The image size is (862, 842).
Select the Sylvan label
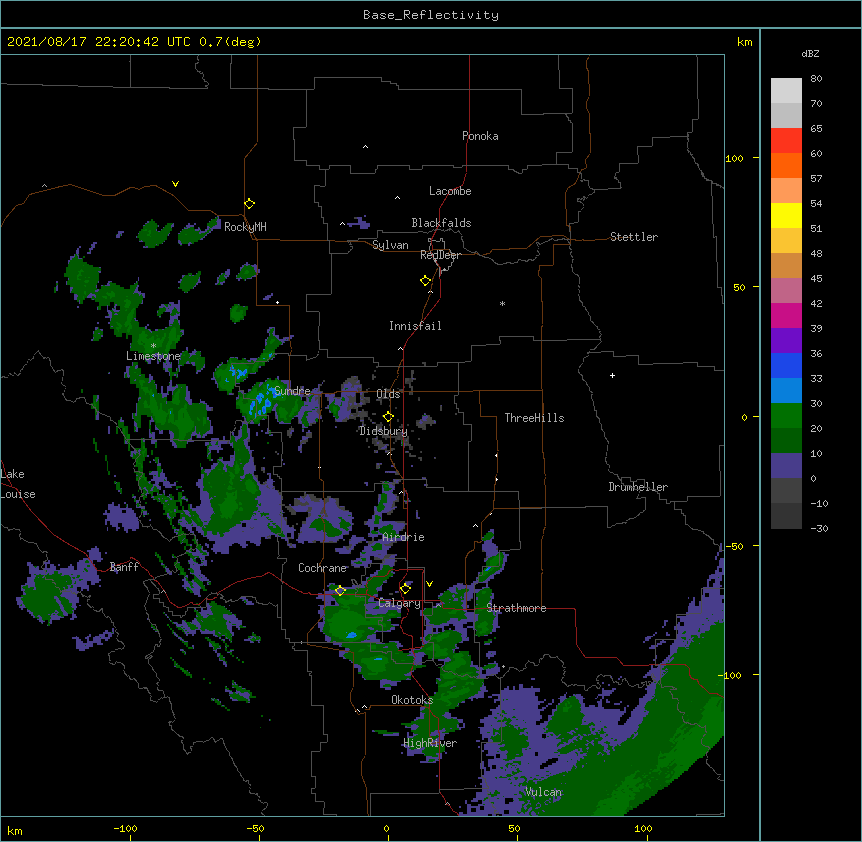point(390,245)
